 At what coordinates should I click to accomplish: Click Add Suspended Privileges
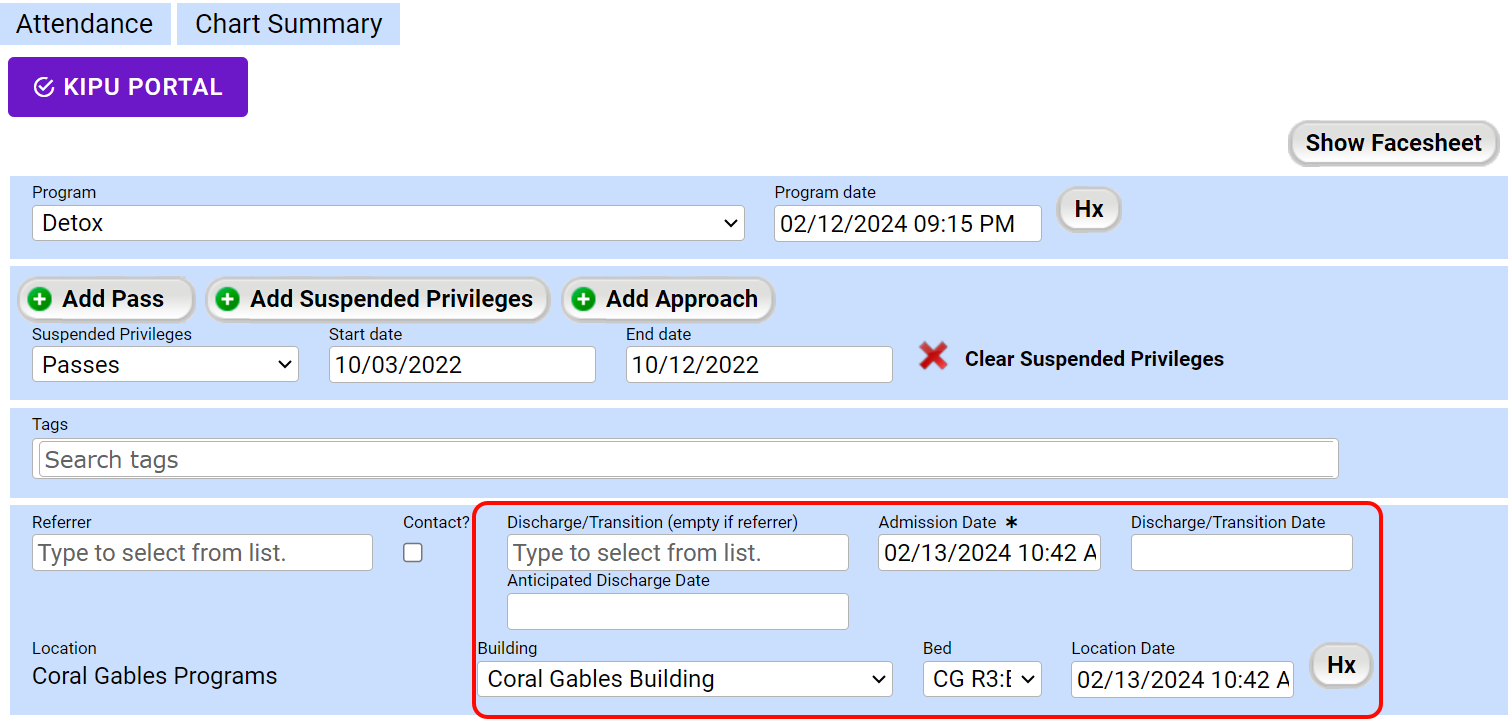(x=378, y=299)
